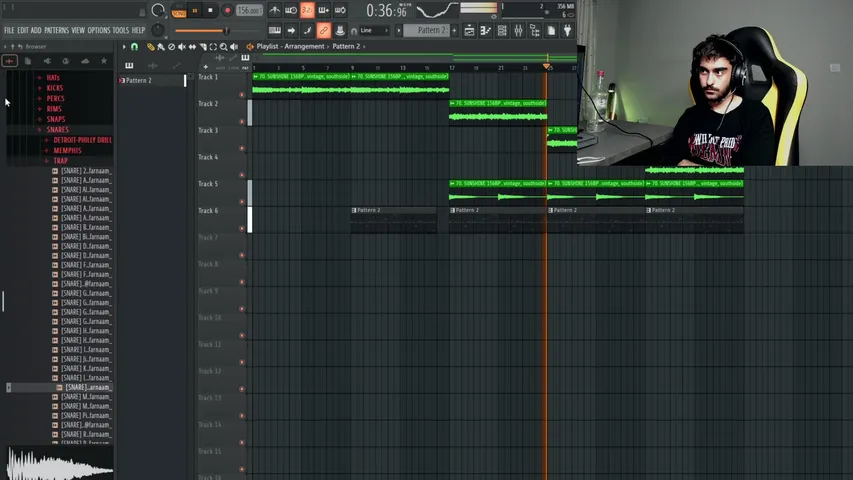The image size is (853, 480).
Task: Select the Select tool in Playlist
Action: (213, 47)
